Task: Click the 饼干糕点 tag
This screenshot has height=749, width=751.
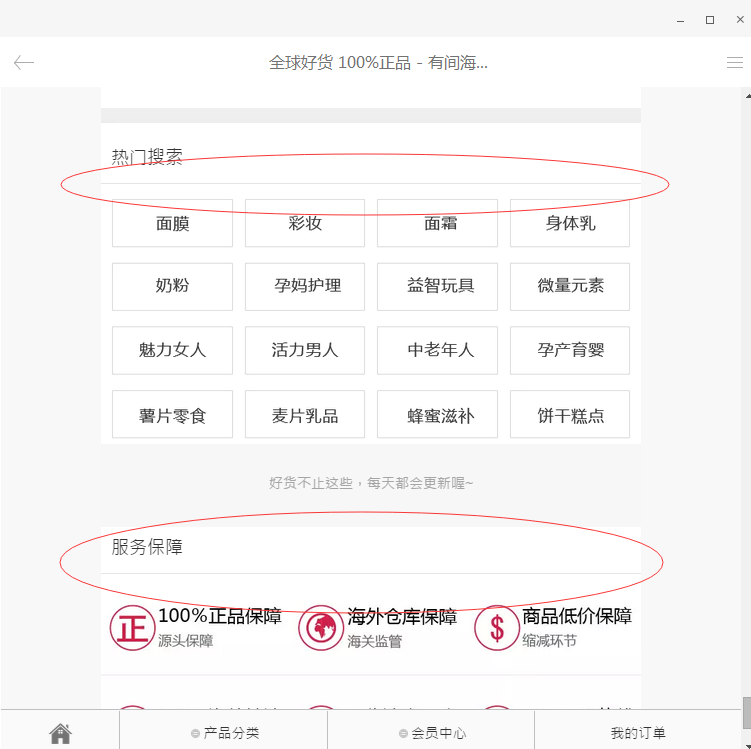Action: 570,415
